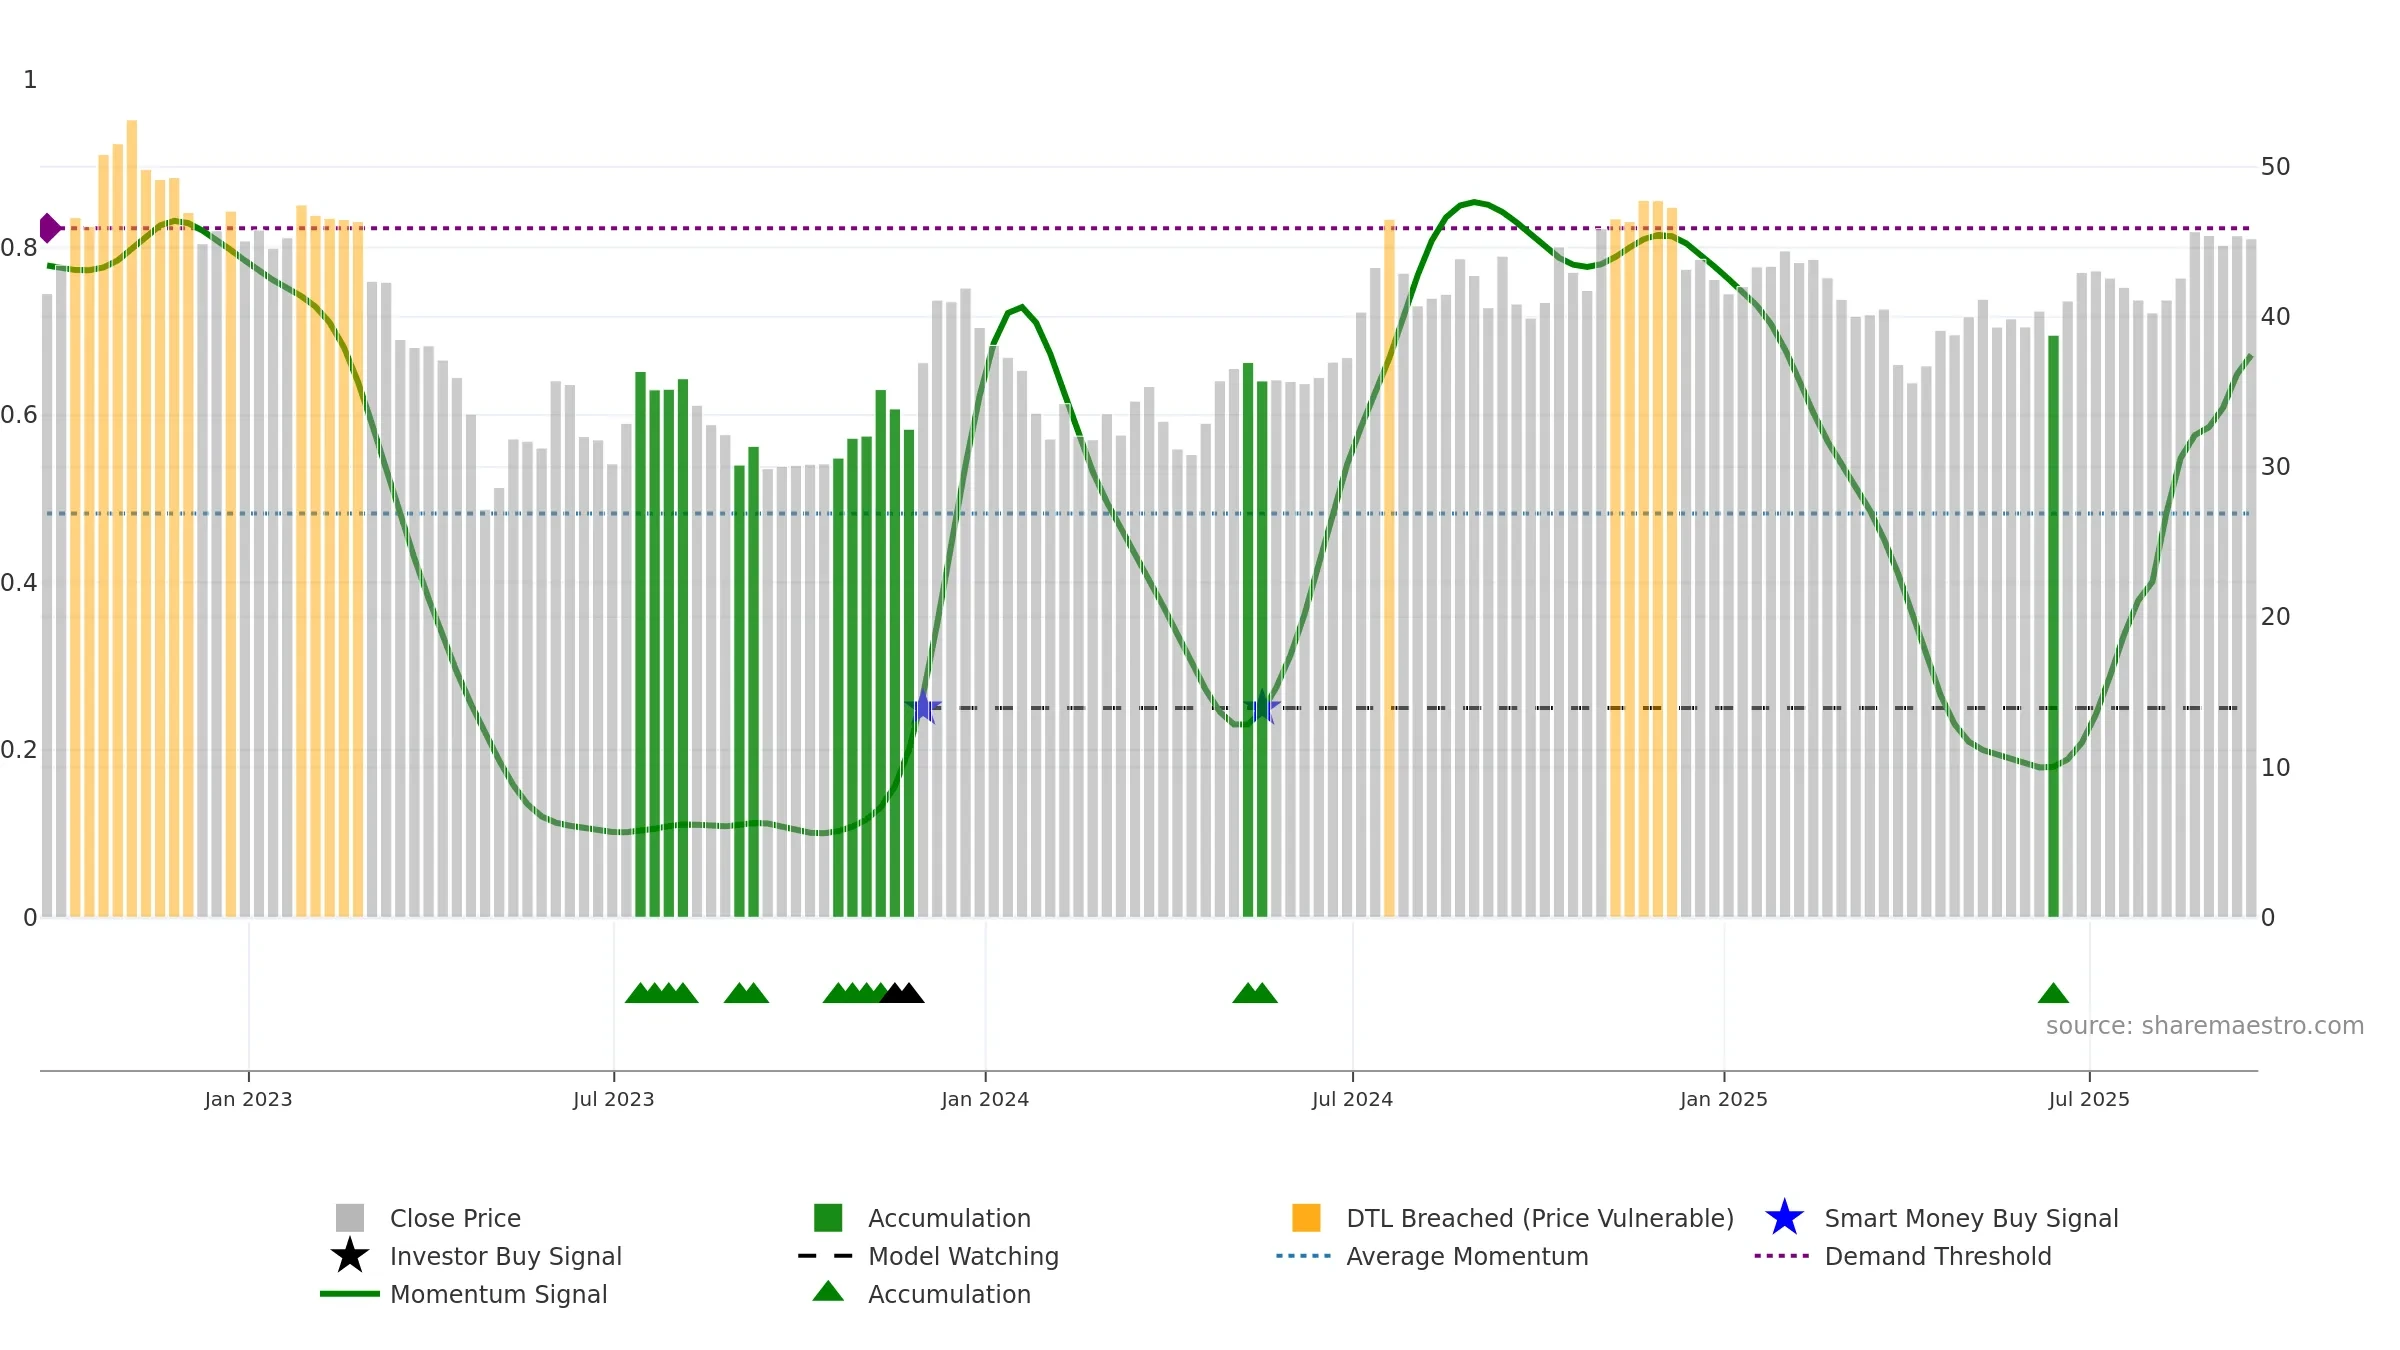Click the green Accumulation triangle legend icon

pyautogui.click(x=828, y=1291)
